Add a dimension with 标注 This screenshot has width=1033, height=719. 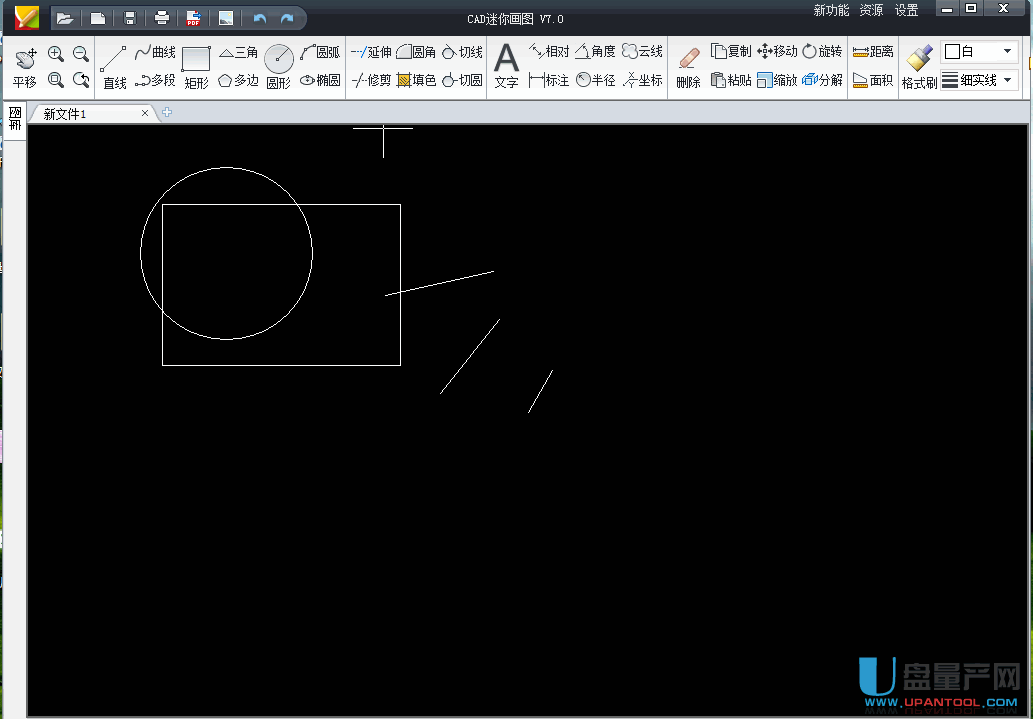(x=549, y=80)
